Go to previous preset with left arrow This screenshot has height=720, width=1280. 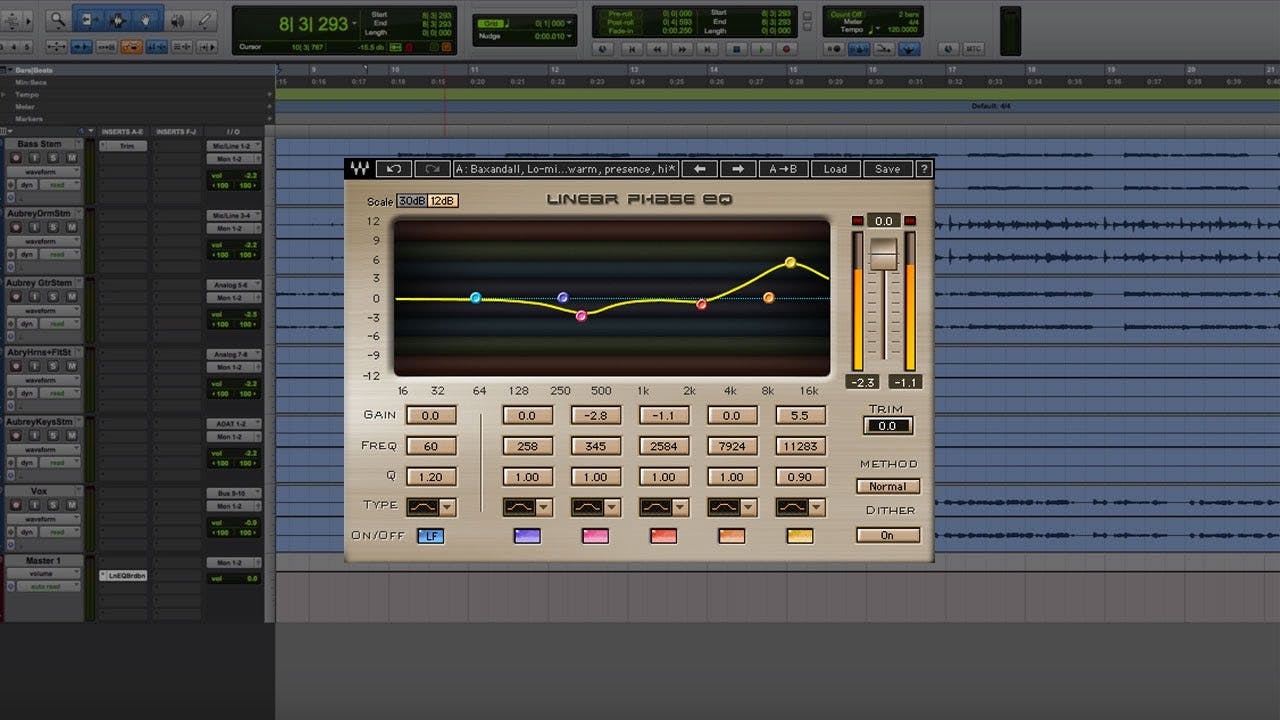point(701,169)
